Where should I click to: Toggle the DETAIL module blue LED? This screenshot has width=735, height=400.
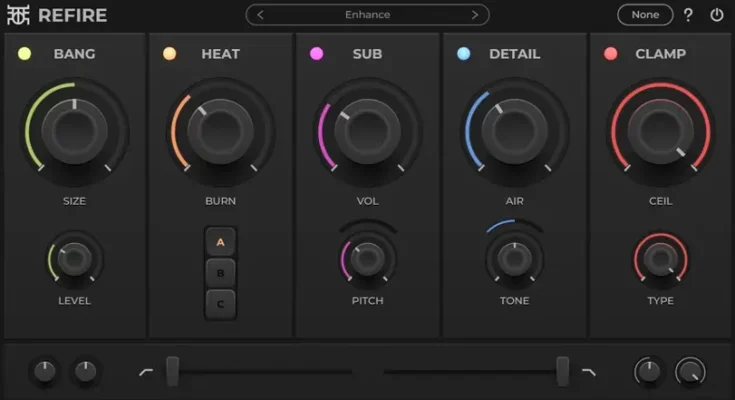(x=464, y=54)
